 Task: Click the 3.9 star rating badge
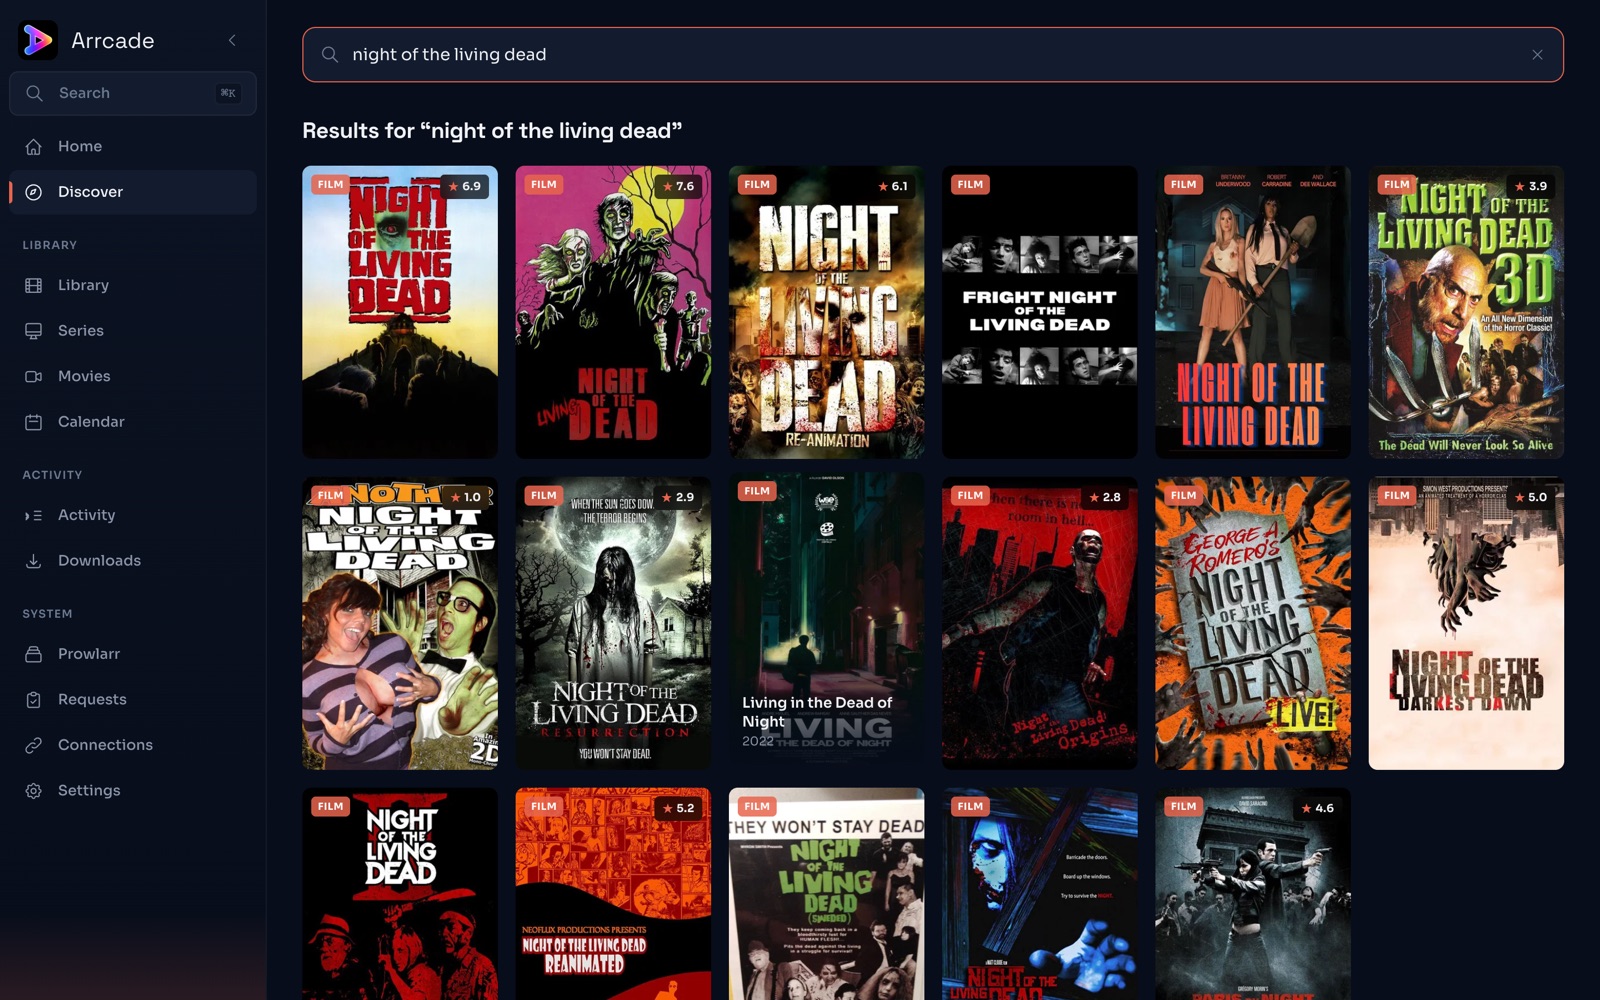tap(1531, 186)
